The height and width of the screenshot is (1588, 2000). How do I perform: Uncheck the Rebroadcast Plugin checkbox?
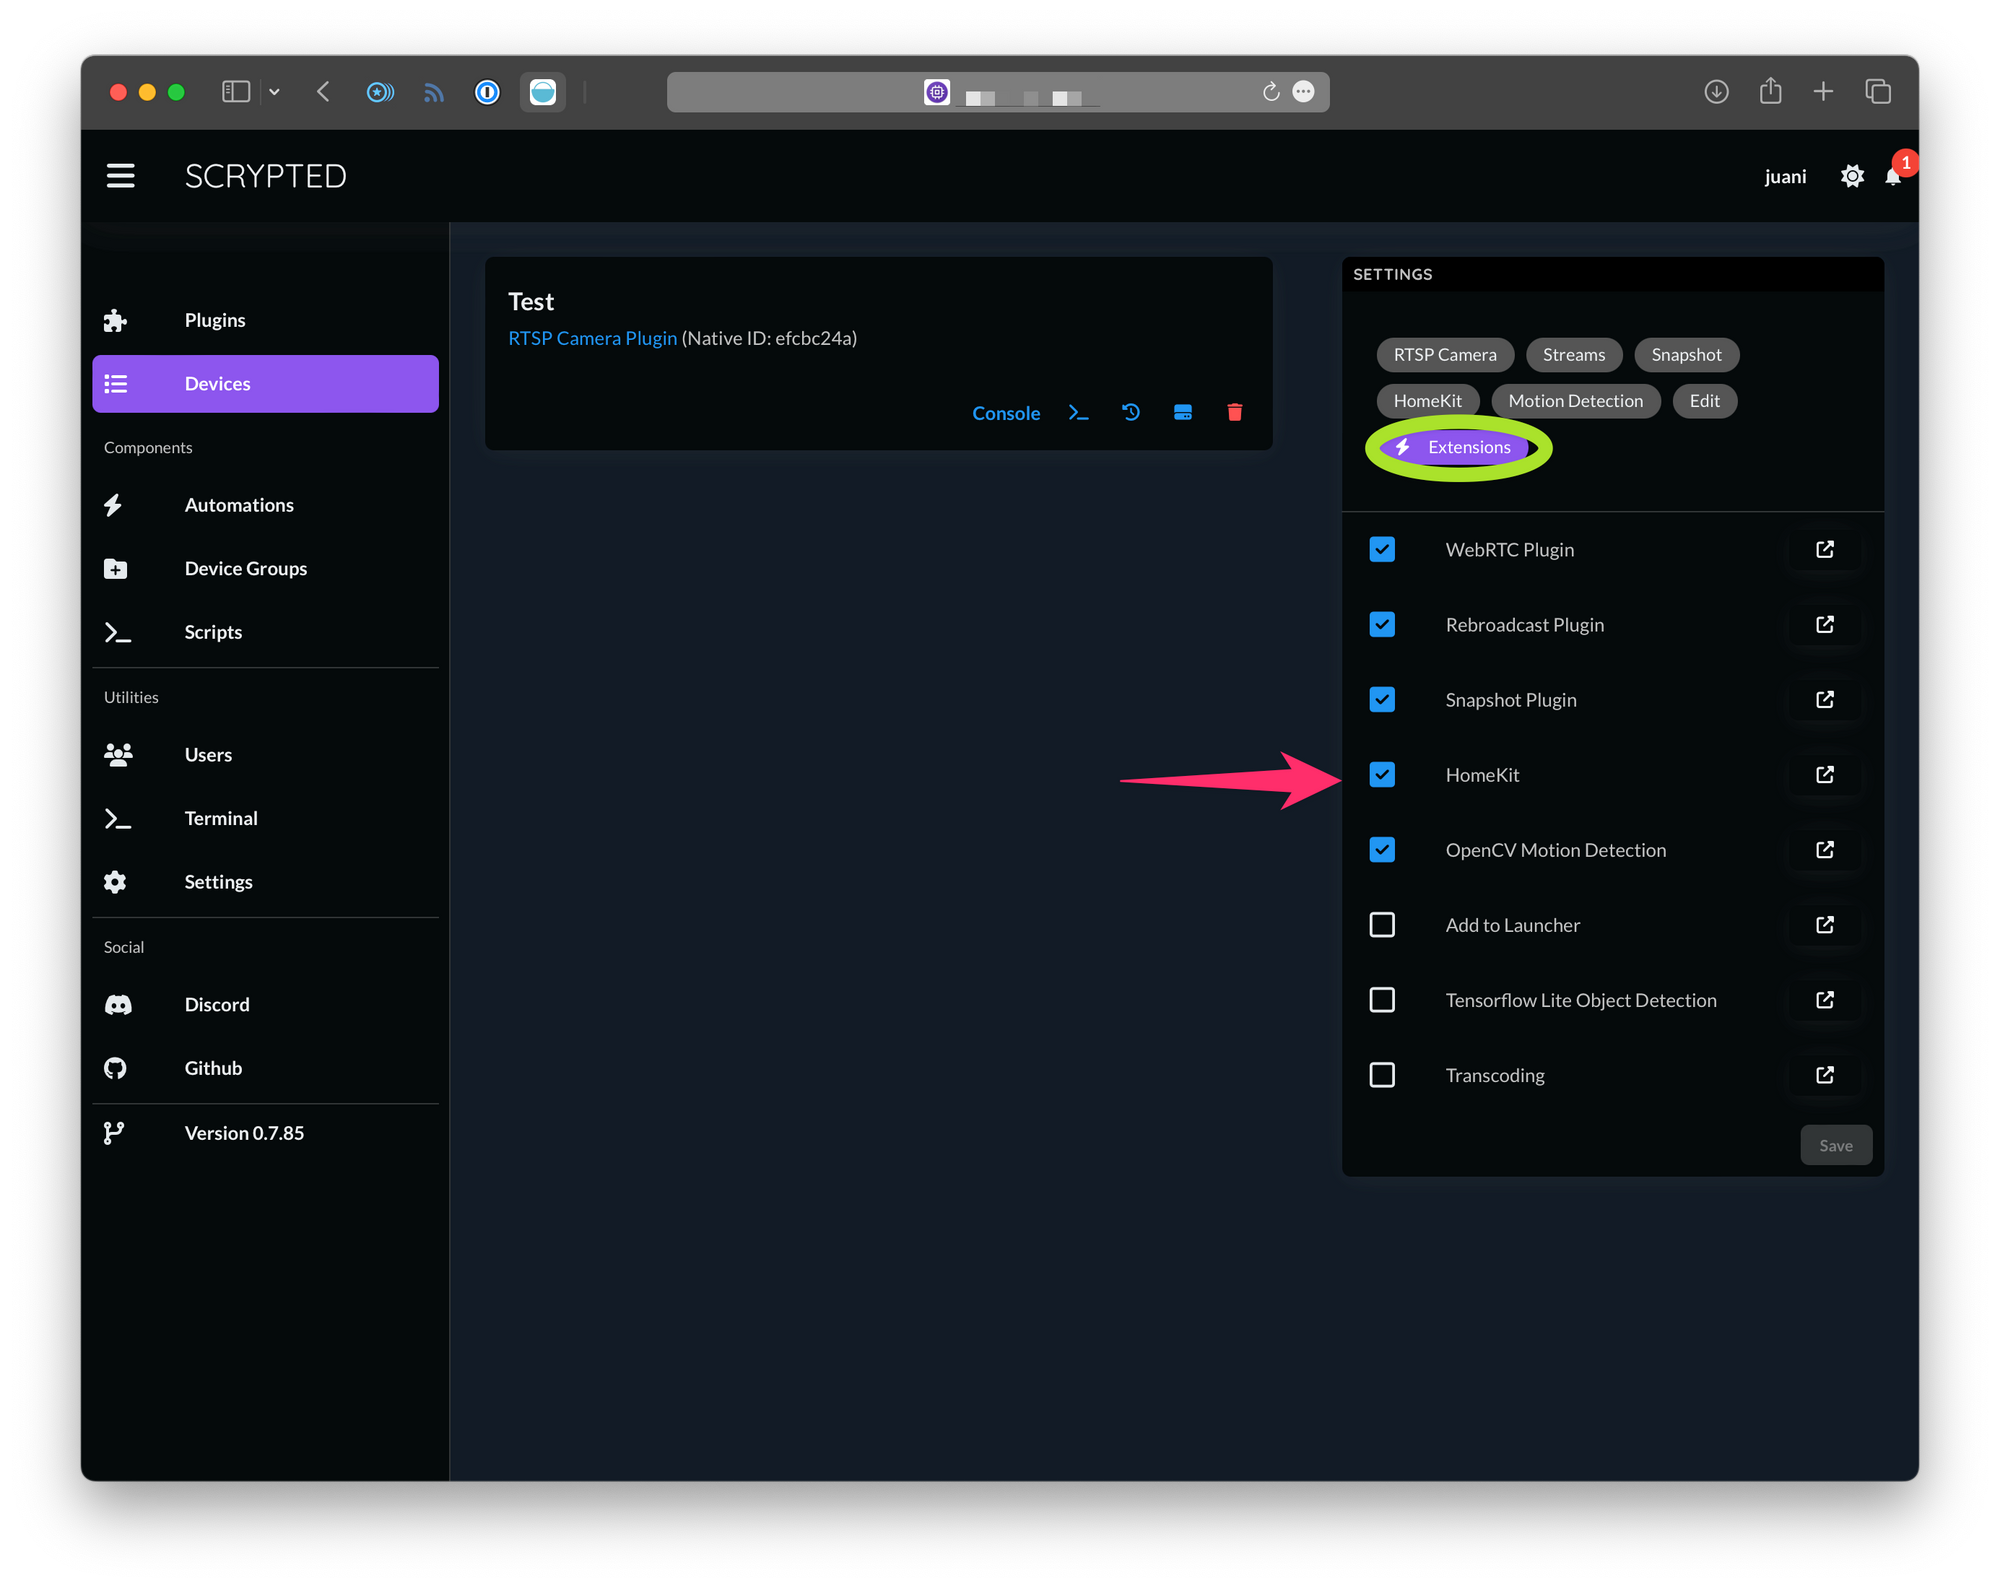pyautogui.click(x=1382, y=624)
